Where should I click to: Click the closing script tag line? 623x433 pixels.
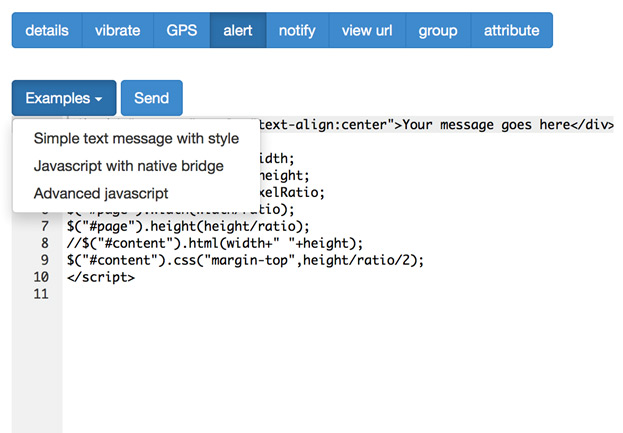point(101,277)
